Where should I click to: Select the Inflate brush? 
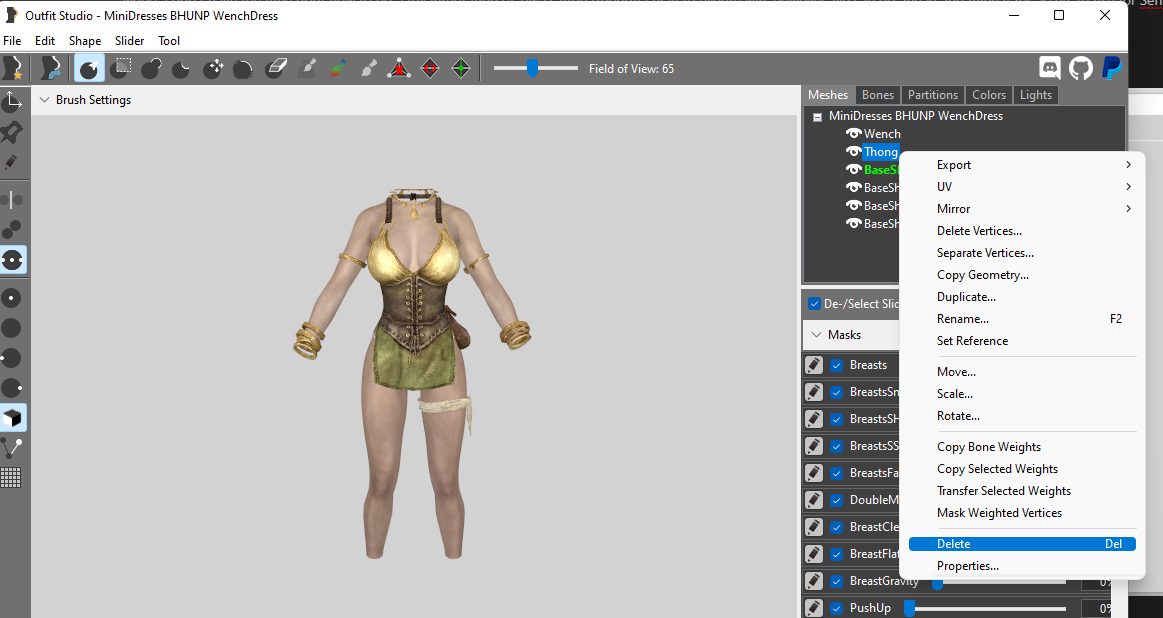(x=151, y=68)
